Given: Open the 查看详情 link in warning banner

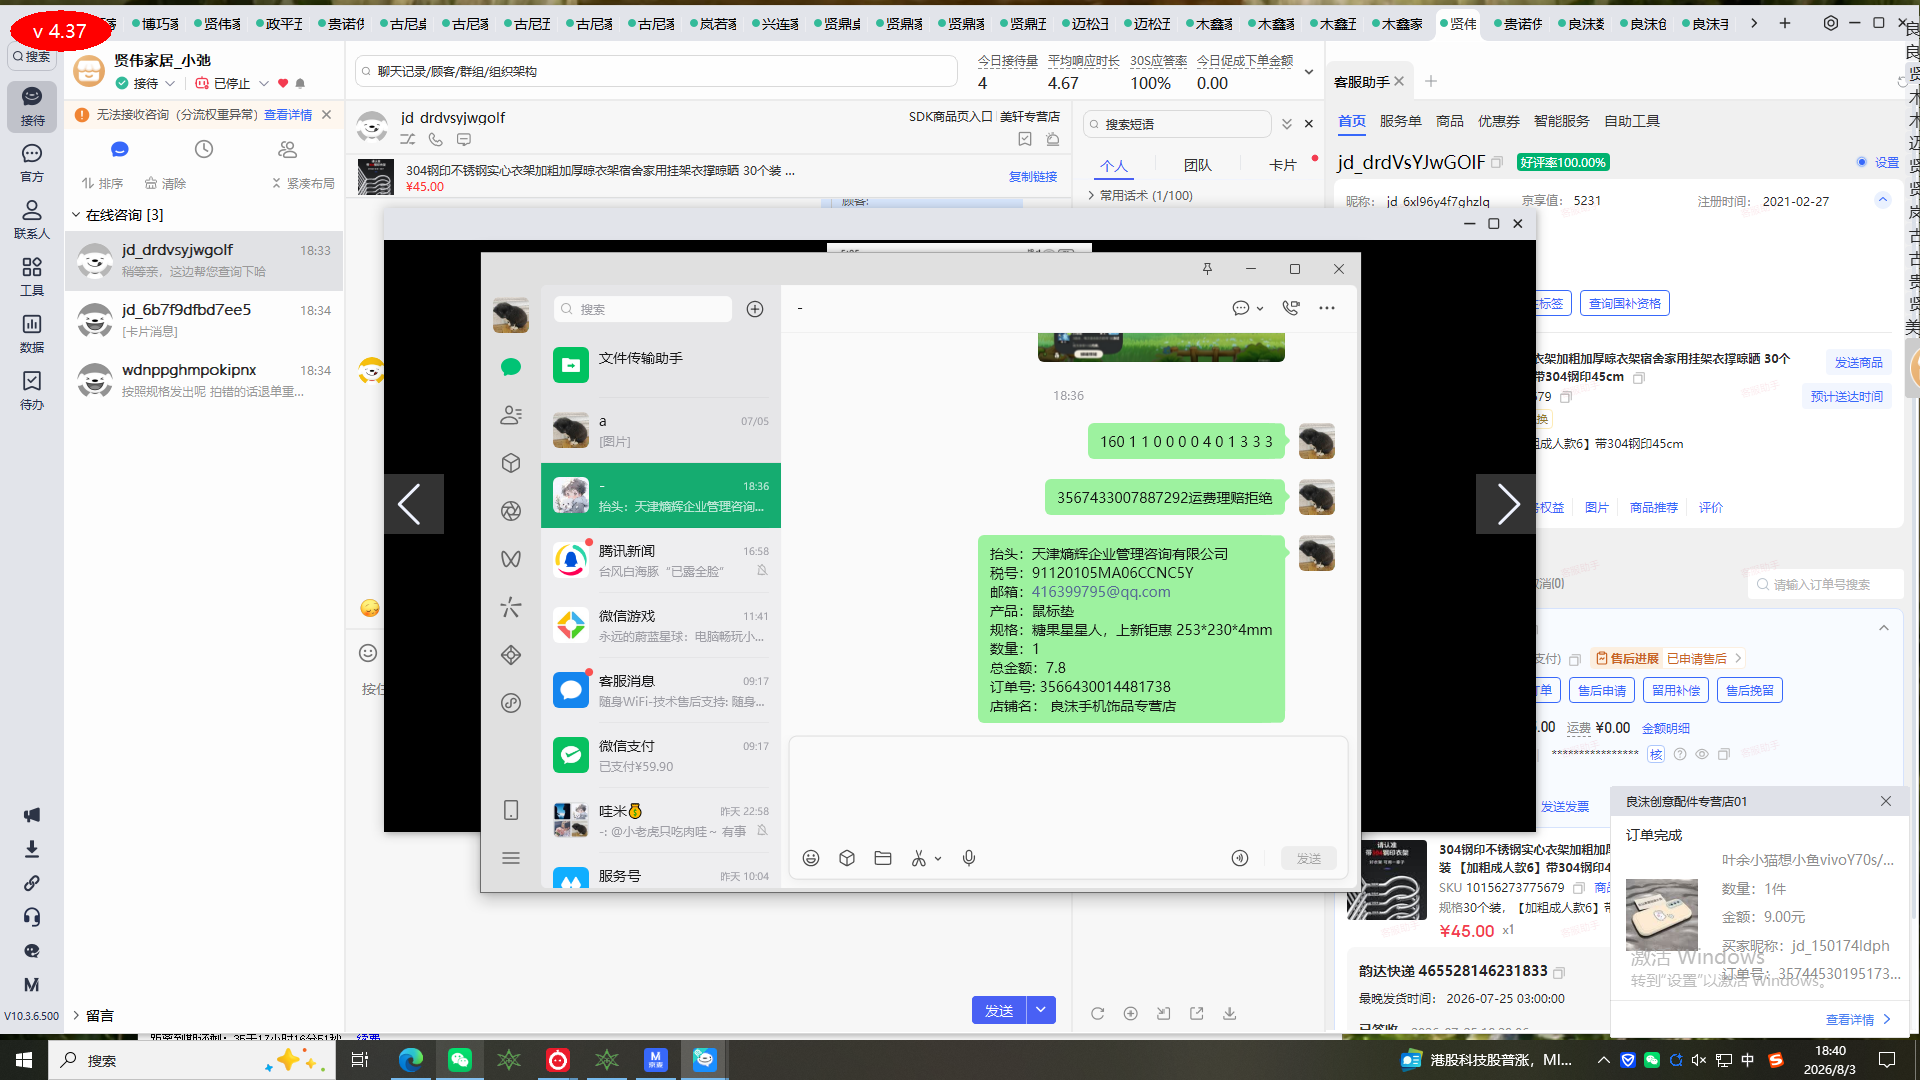Looking at the screenshot, I should [288, 115].
